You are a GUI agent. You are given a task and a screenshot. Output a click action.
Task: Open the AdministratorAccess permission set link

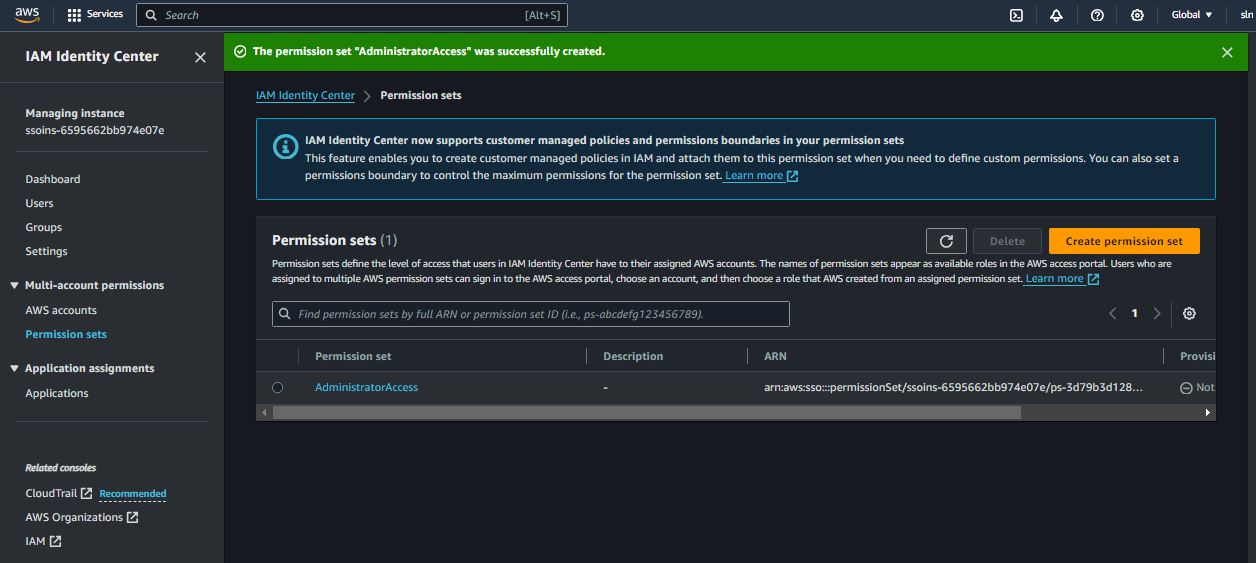366,387
